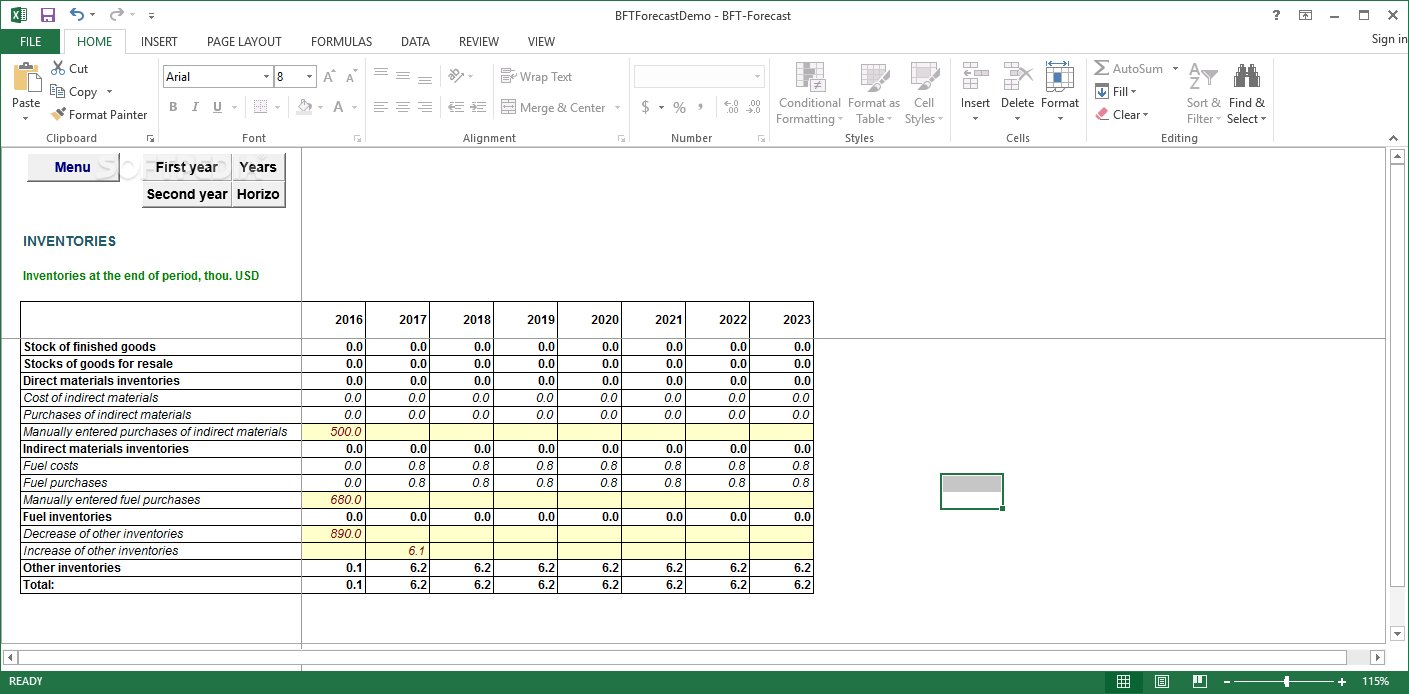The width and height of the screenshot is (1409, 694).
Task: Activate the Format Painter
Action: pyautogui.click(x=99, y=114)
